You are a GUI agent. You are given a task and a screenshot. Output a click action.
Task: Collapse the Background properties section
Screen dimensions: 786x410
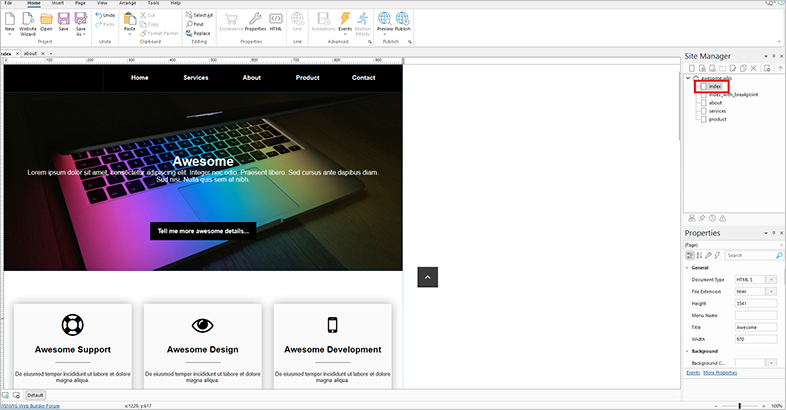(x=687, y=351)
